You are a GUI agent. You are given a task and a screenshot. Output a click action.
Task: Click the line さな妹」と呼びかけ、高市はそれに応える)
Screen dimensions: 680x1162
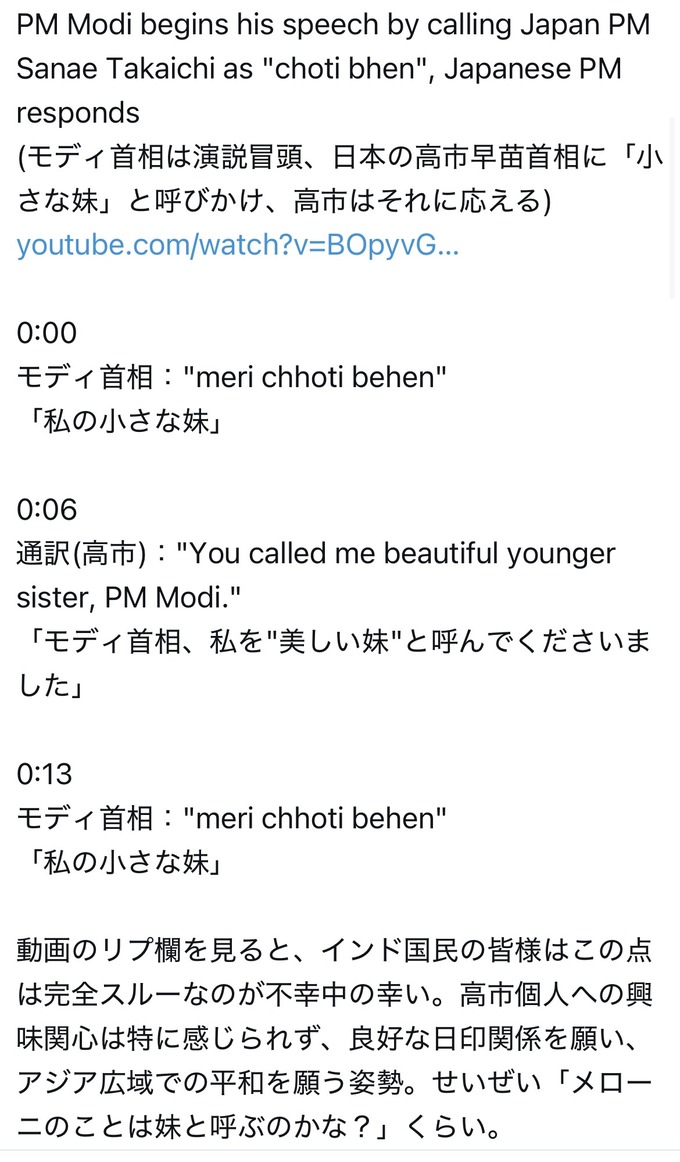coord(284,201)
